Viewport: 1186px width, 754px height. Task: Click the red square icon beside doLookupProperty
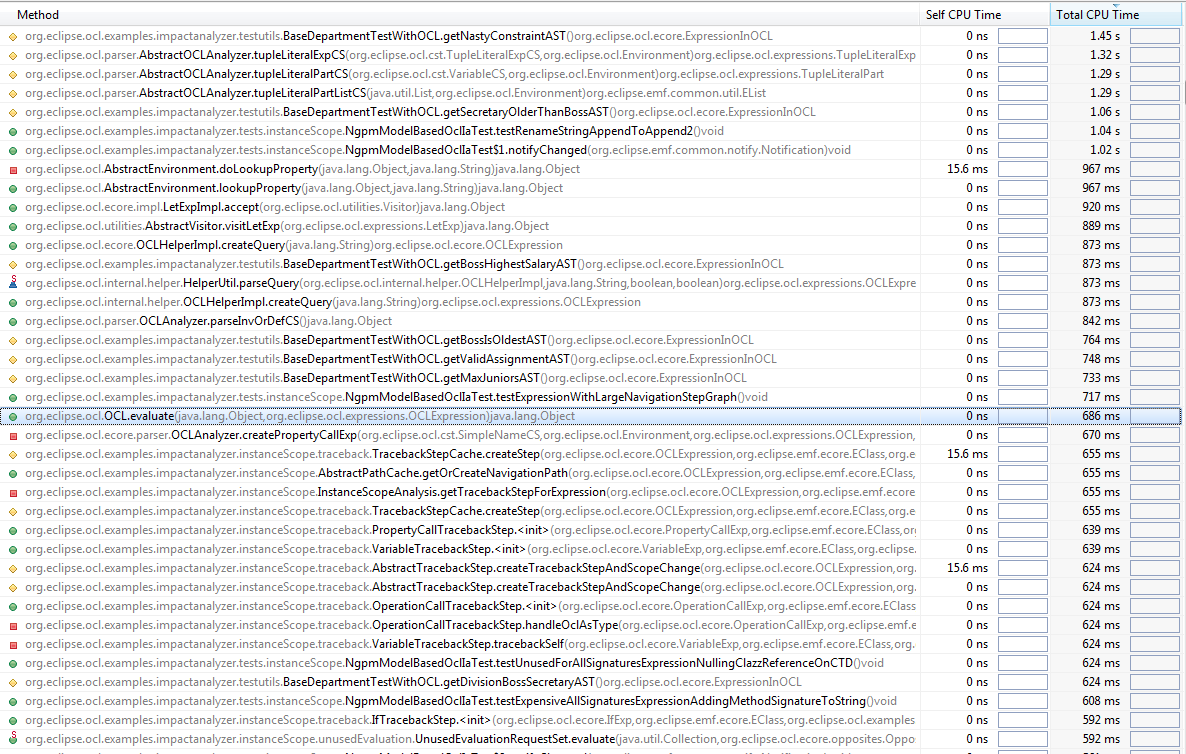[x=13, y=169]
